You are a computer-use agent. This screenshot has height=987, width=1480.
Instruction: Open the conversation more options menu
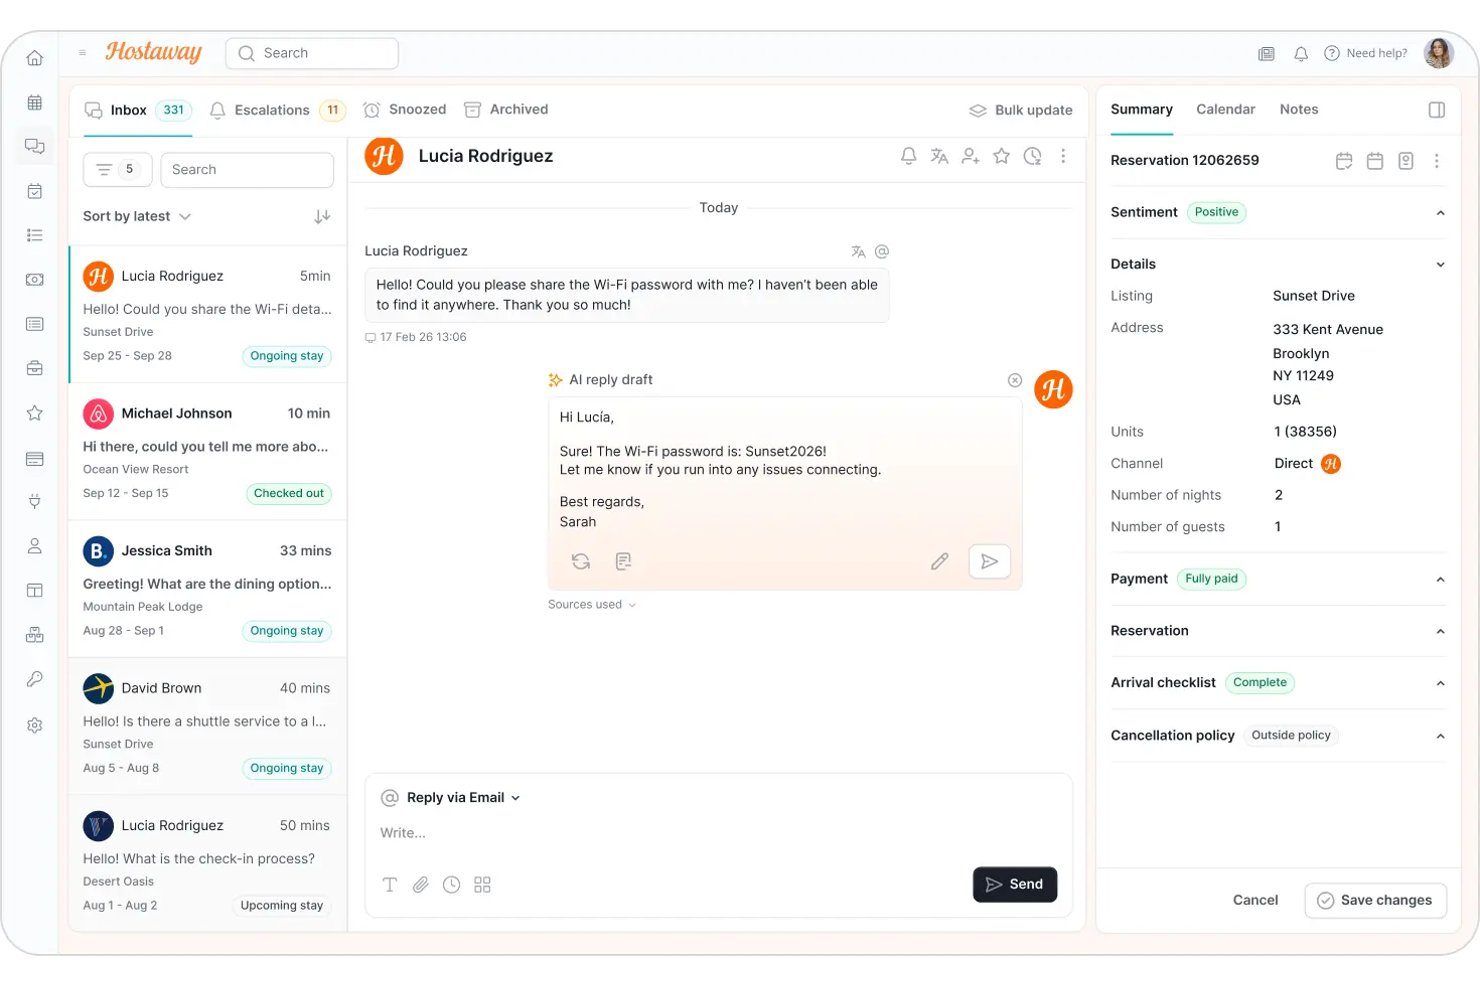click(x=1063, y=156)
